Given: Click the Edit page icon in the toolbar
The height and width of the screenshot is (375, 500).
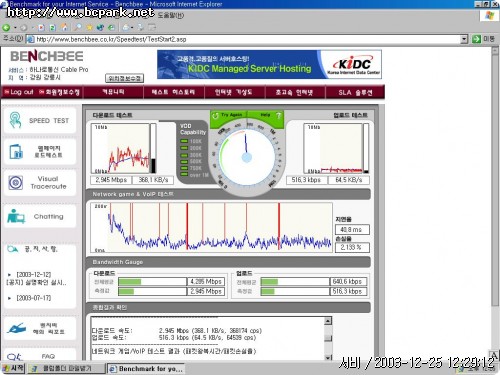Looking at the screenshot, I should 152,27.
